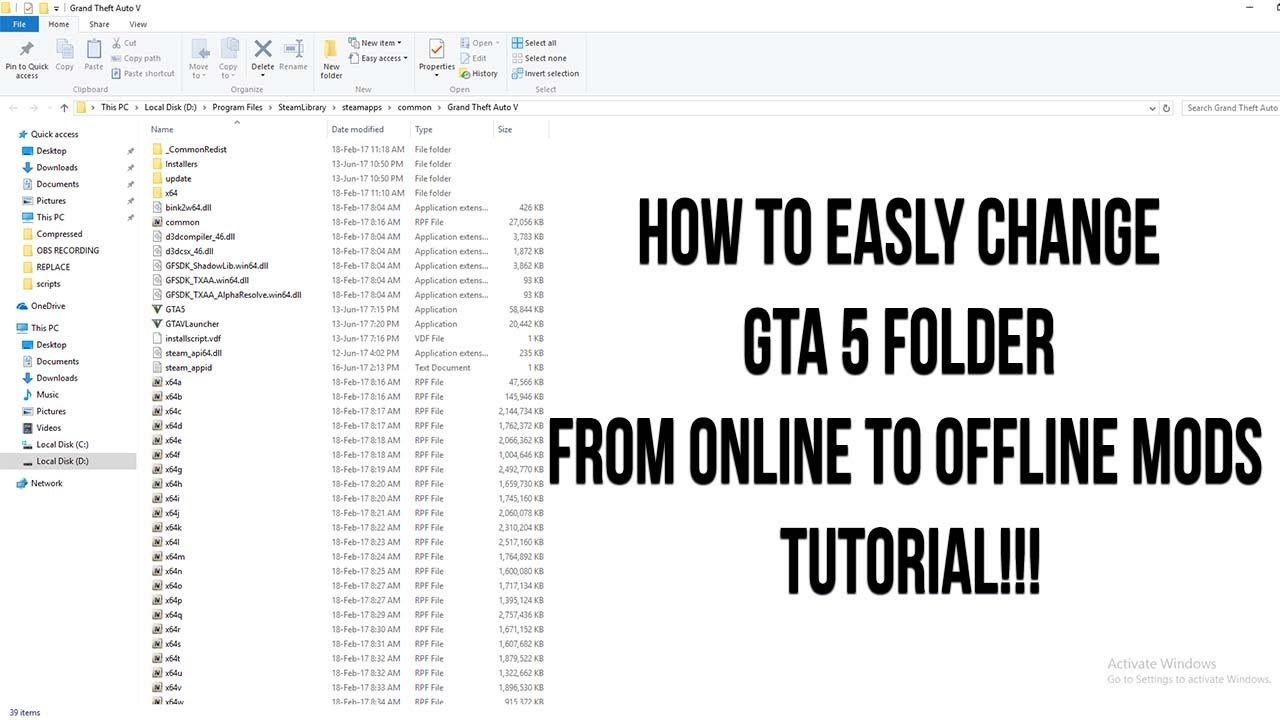Select Local Disk (C:) in sidebar
The width and height of the screenshot is (1280, 720).
(x=62, y=445)
